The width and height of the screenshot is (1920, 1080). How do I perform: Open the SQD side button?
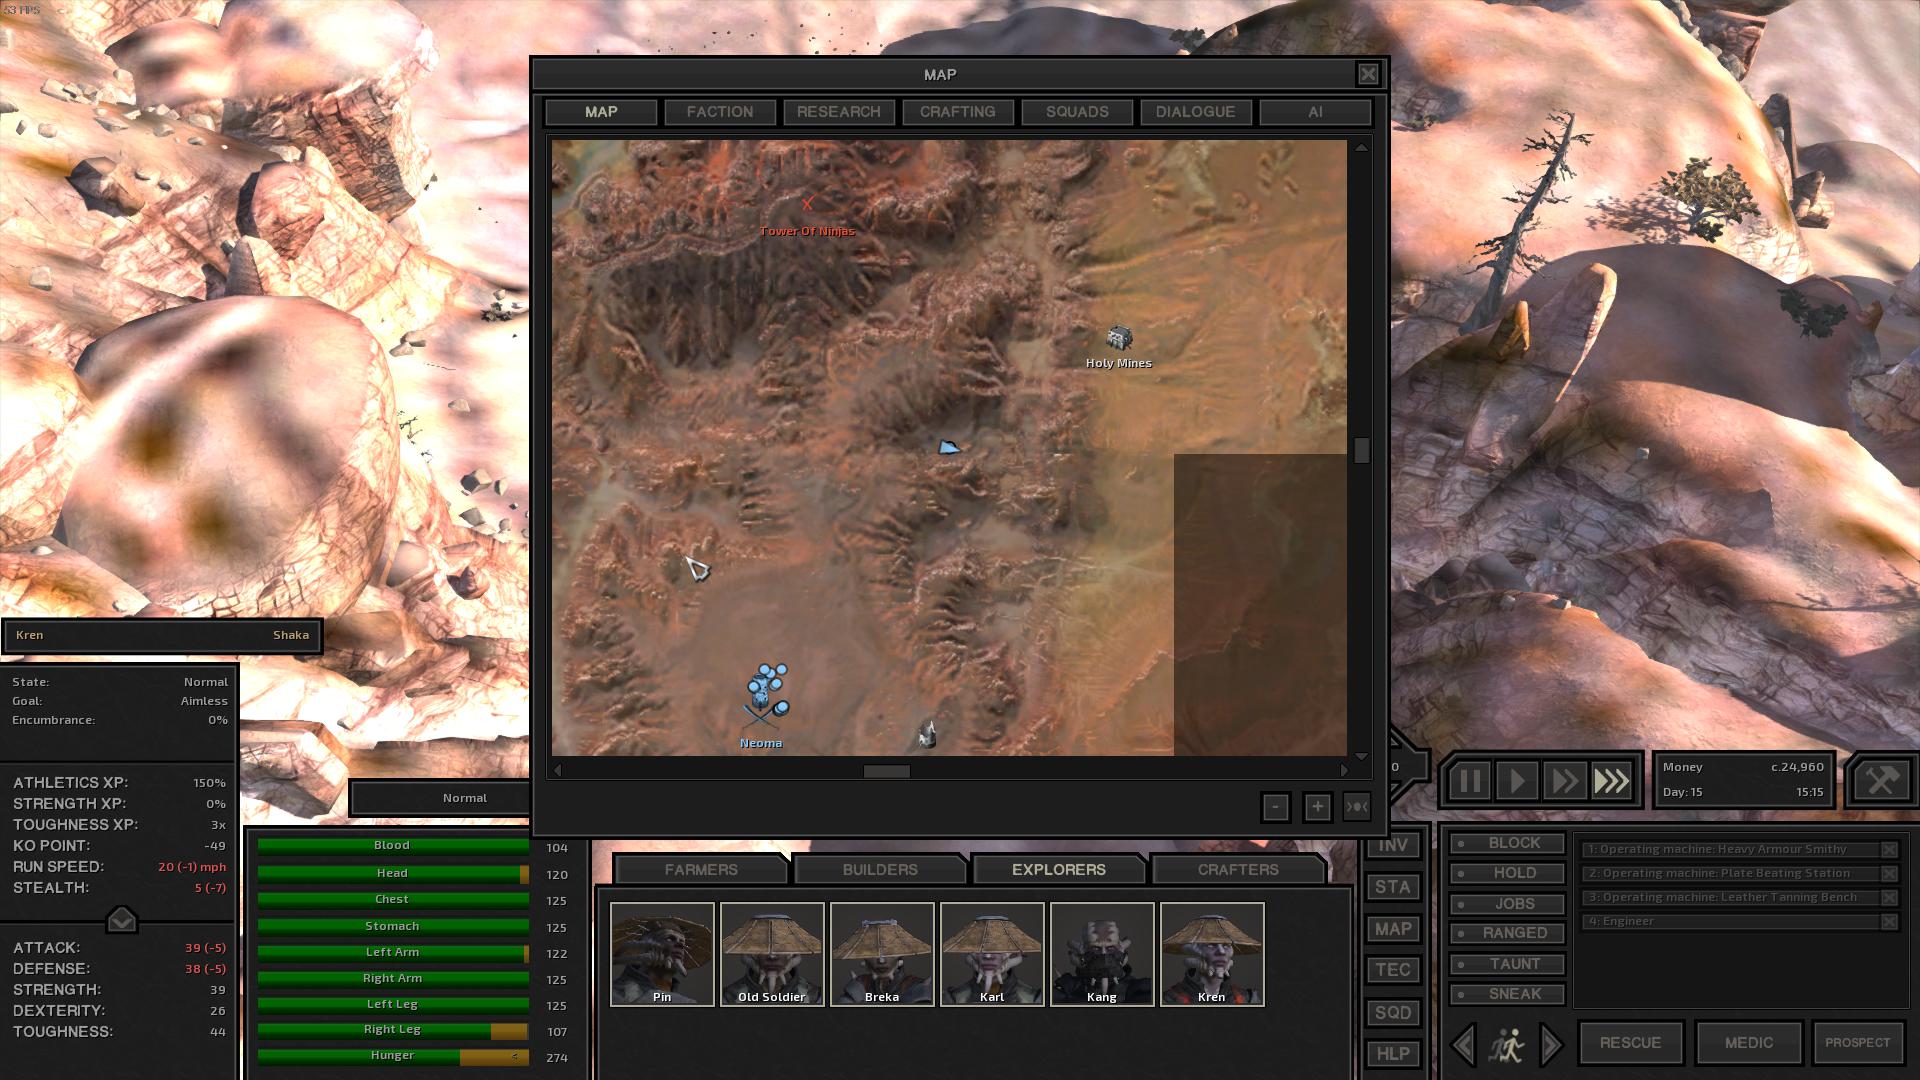coord(1393,1012)
